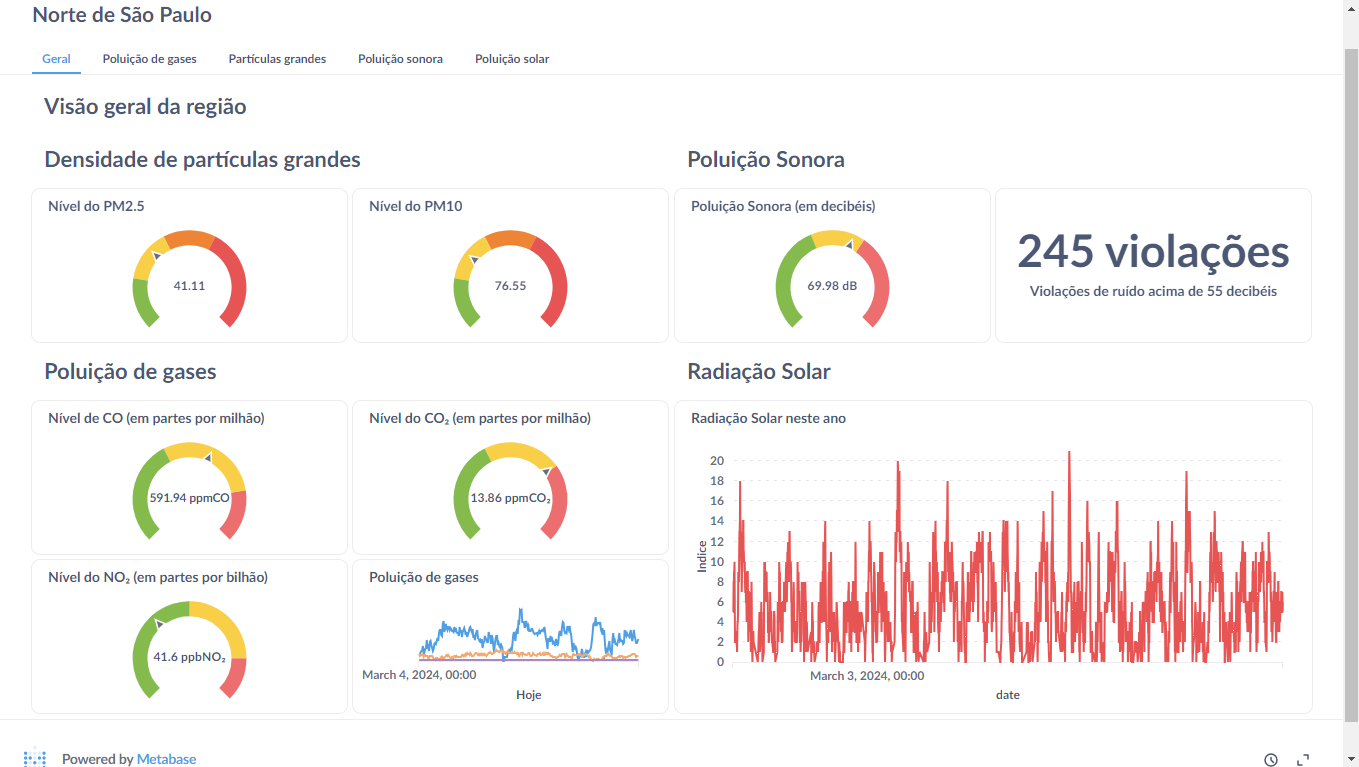The width and height of the screenshot is (1359, 767).
Task: Click the Radiação Solar section heading
Action: tap(759, 372)
